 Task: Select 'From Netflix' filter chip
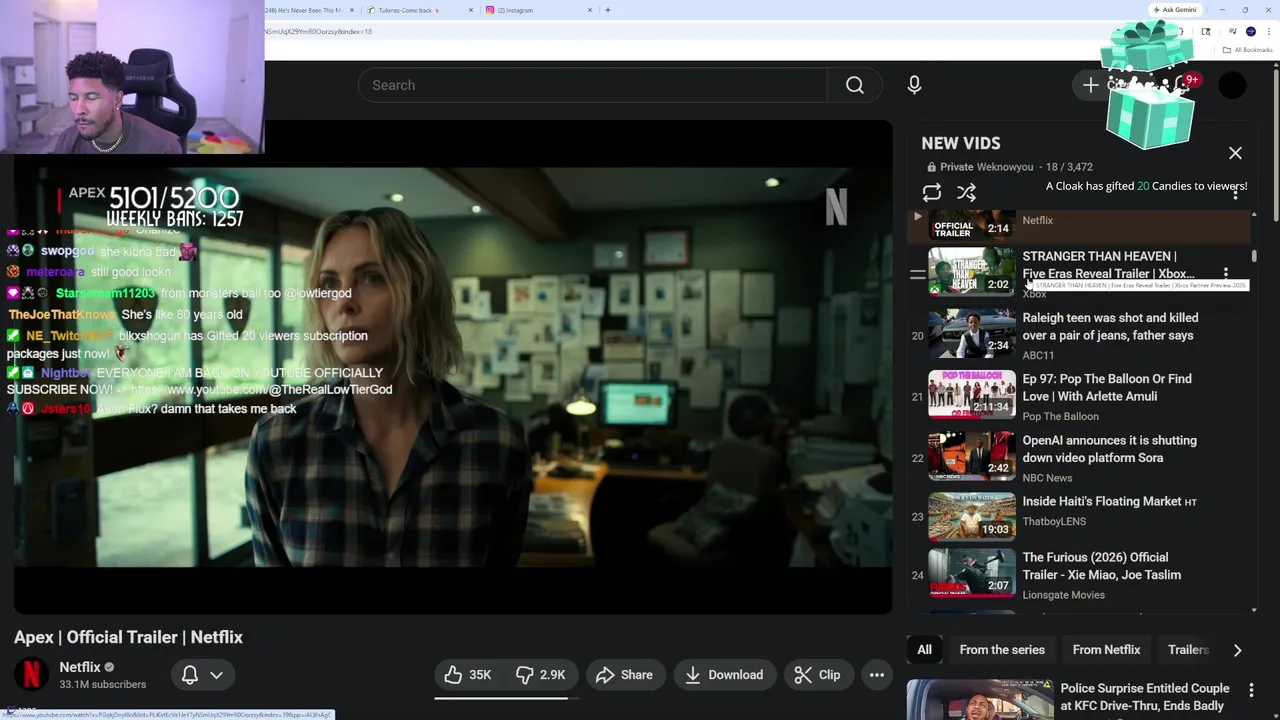(x=1106, y=650)
